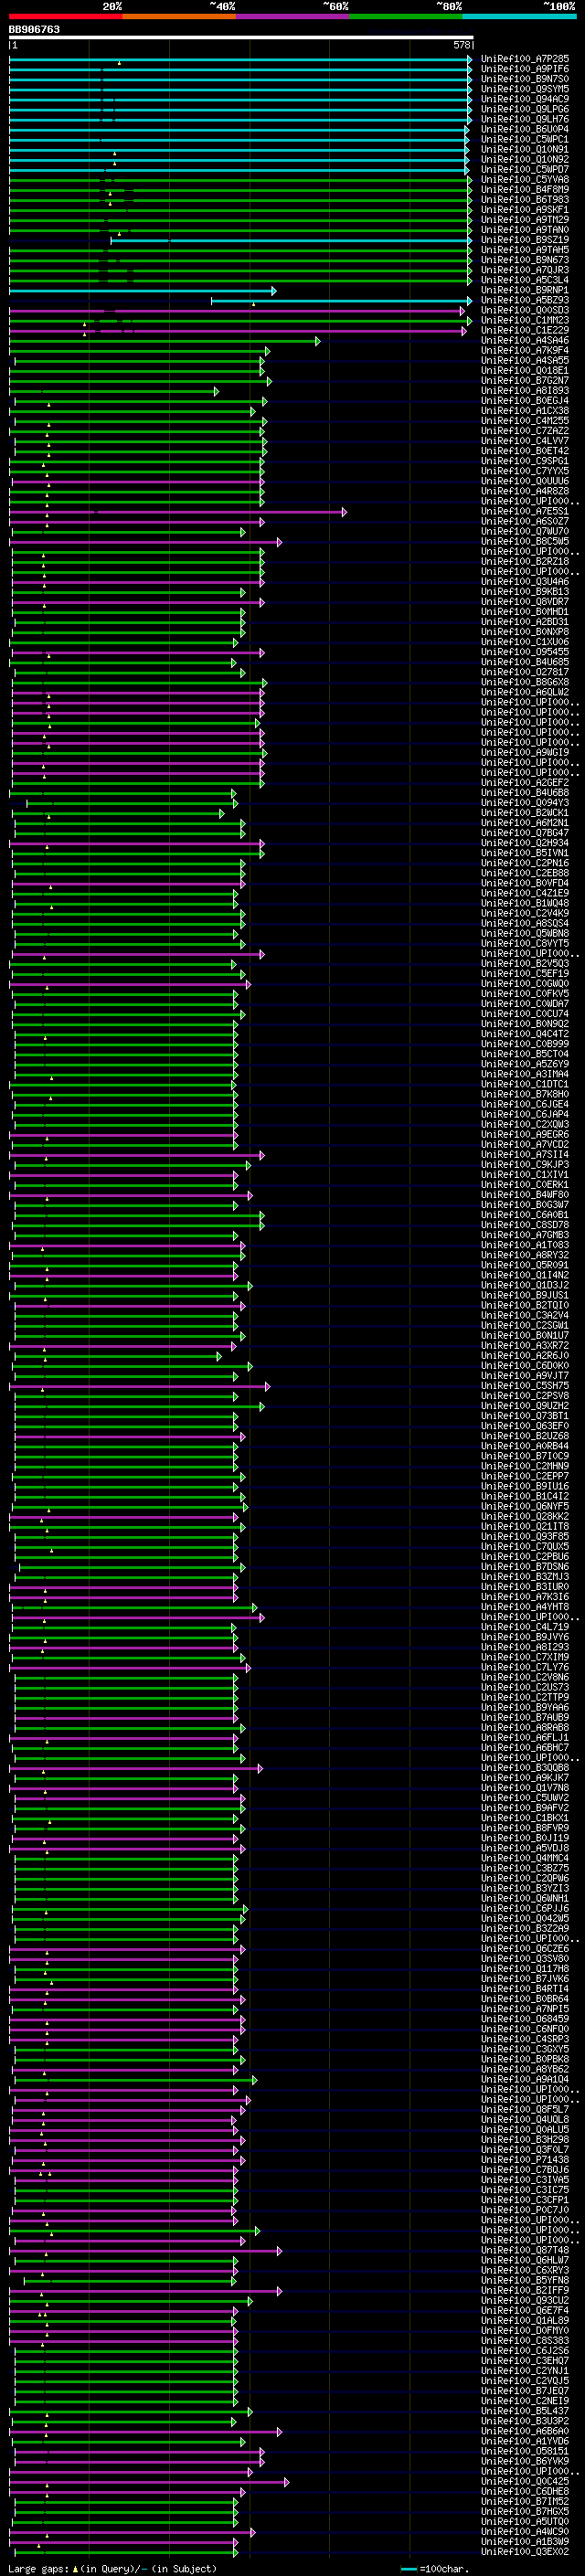Screen dimensions: 585x2576
Task: Select hit UniRef100_C8S383
Action: tap(525, 2340)
